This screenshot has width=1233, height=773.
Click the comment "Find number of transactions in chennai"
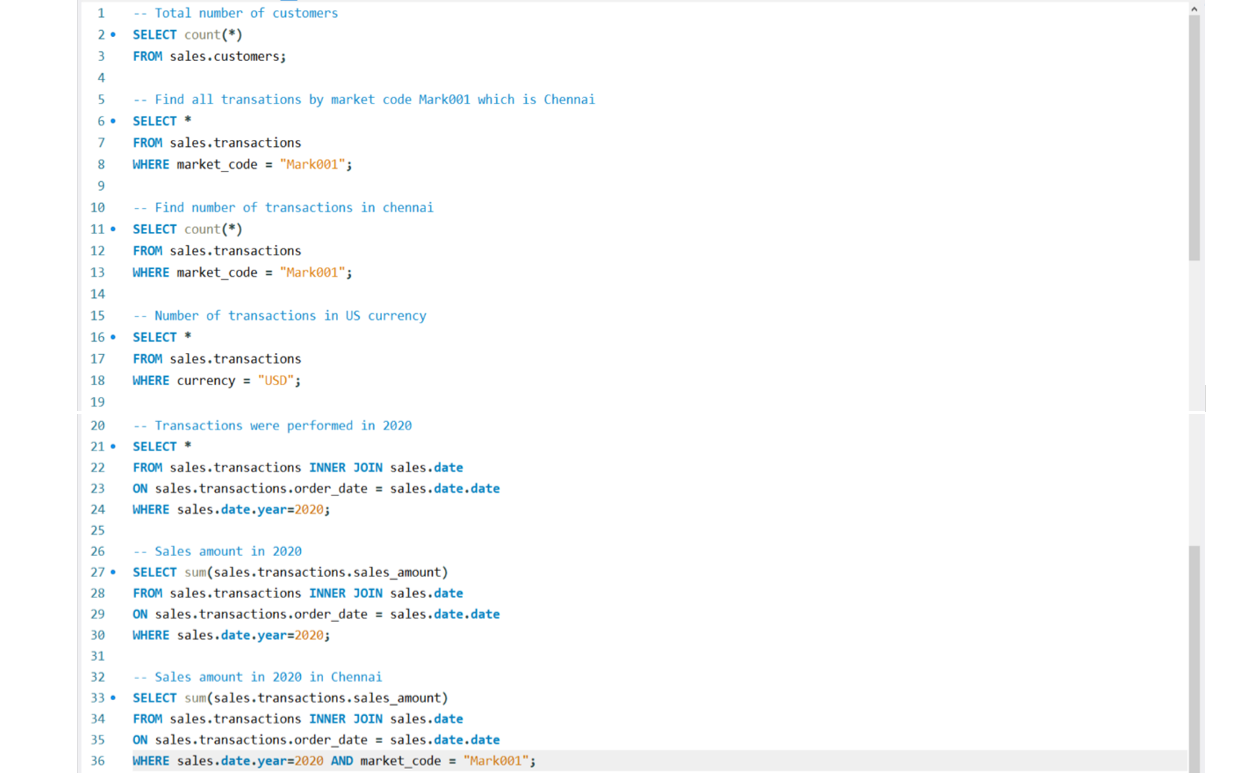click(283, 208)
